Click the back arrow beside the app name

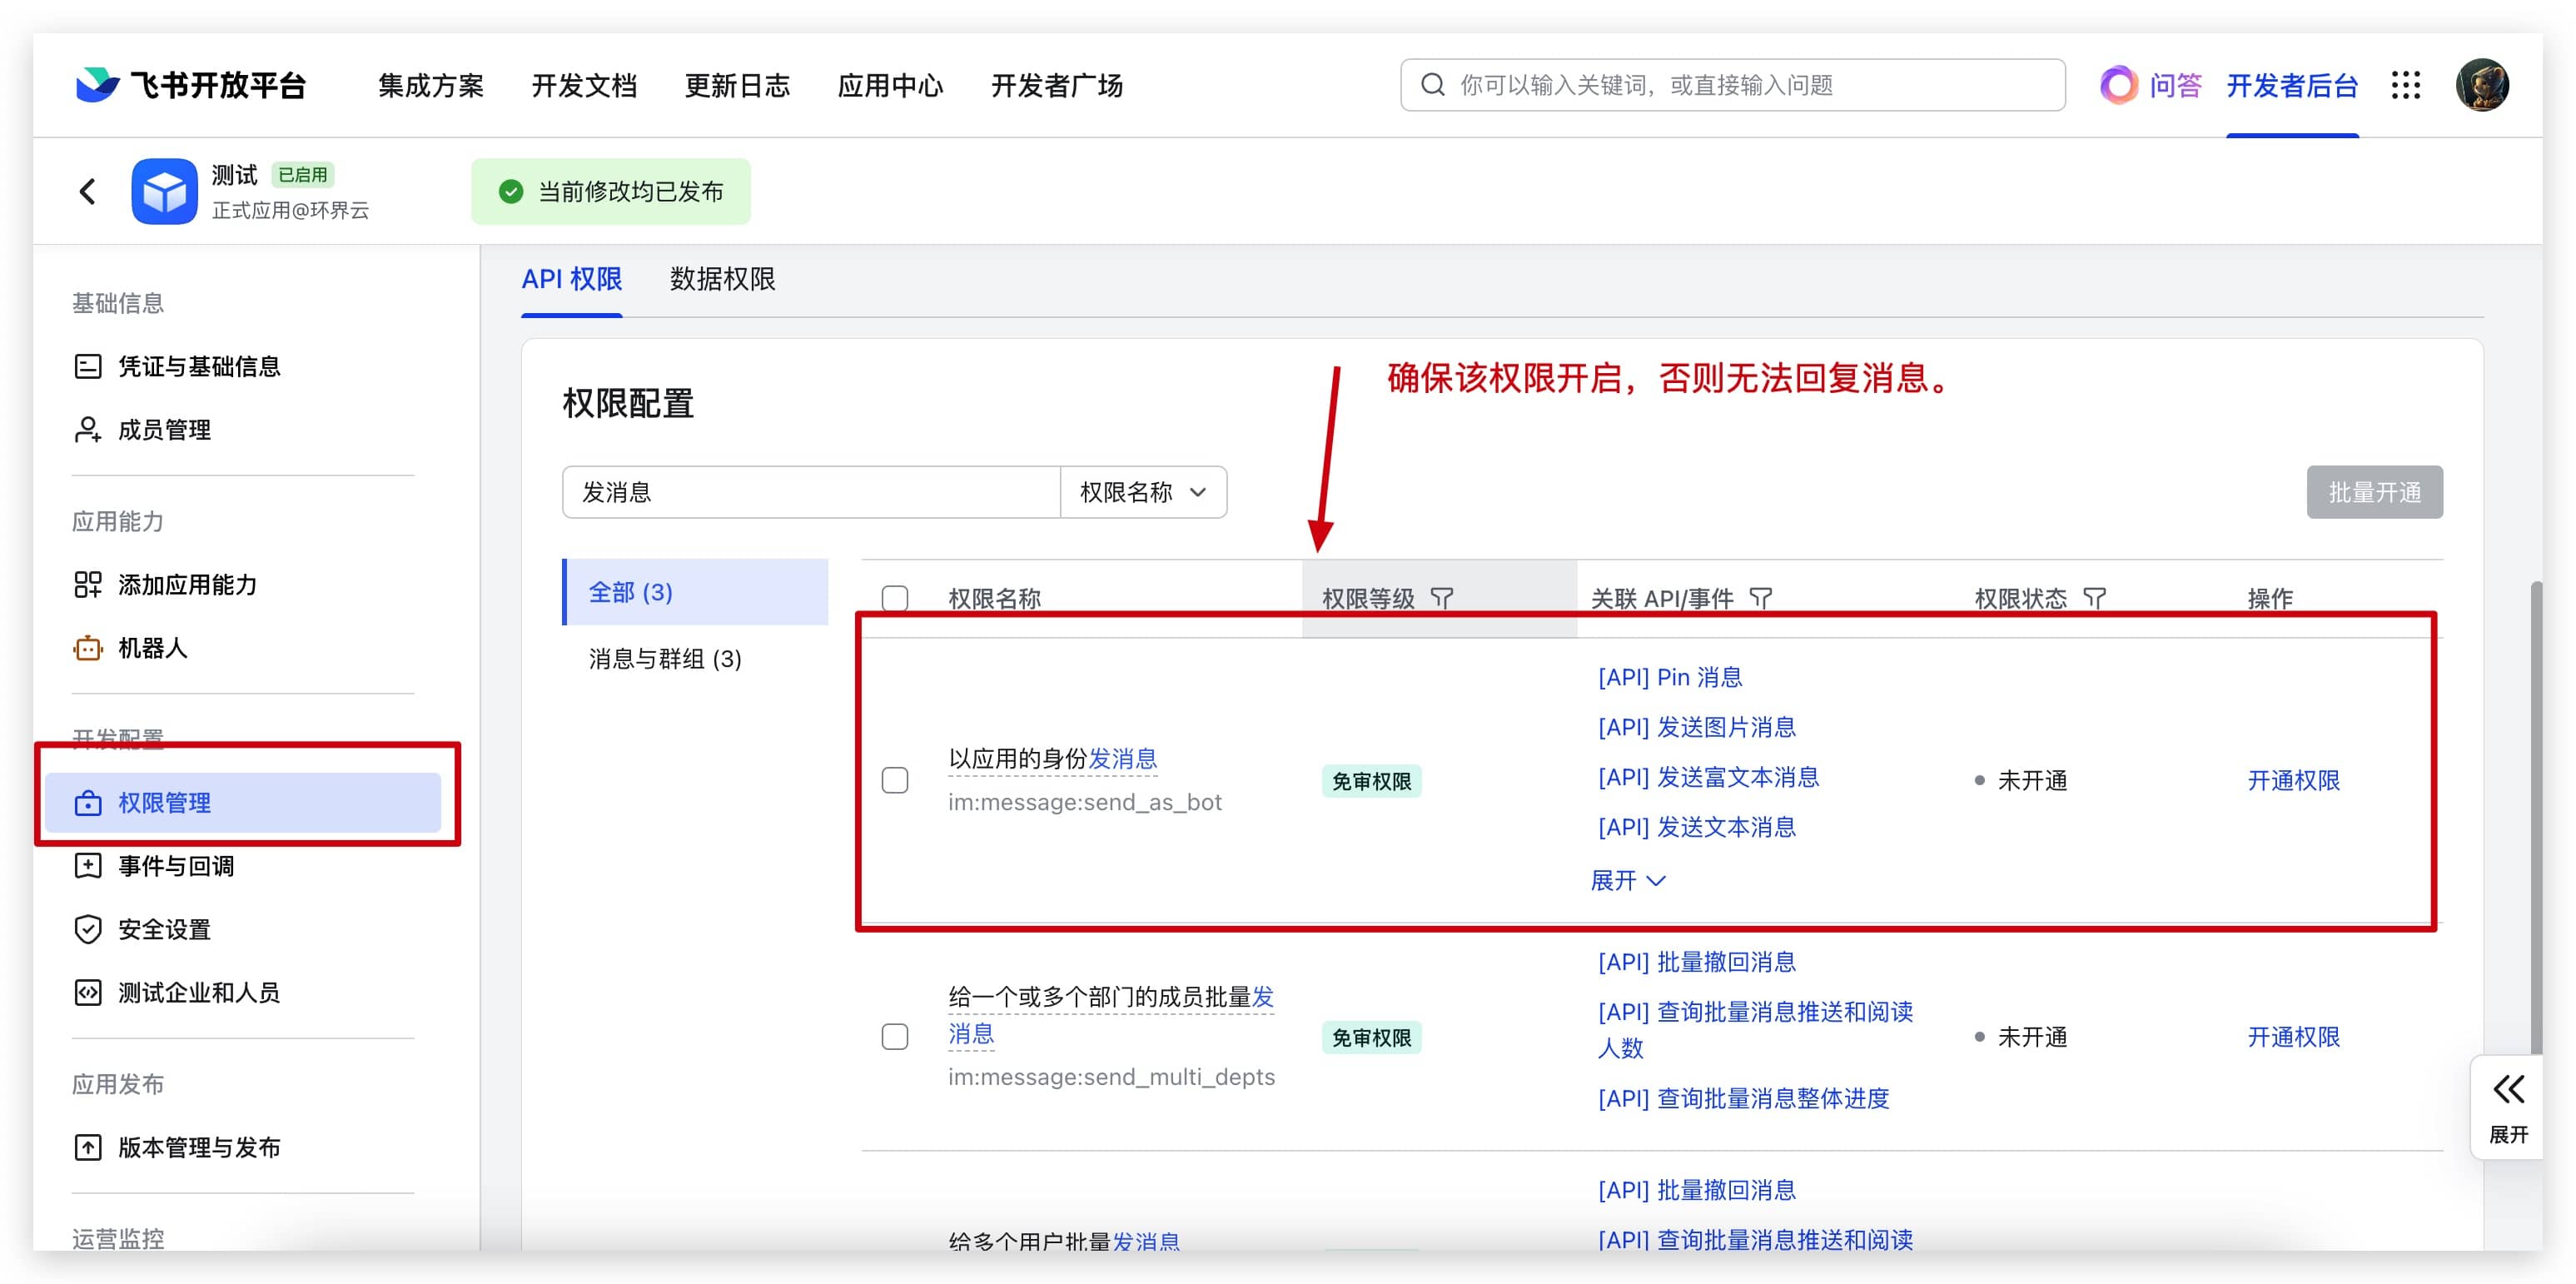[88, 191]
